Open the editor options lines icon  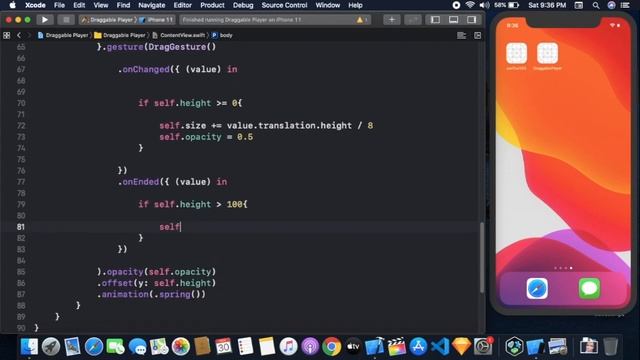coord(461,36)
